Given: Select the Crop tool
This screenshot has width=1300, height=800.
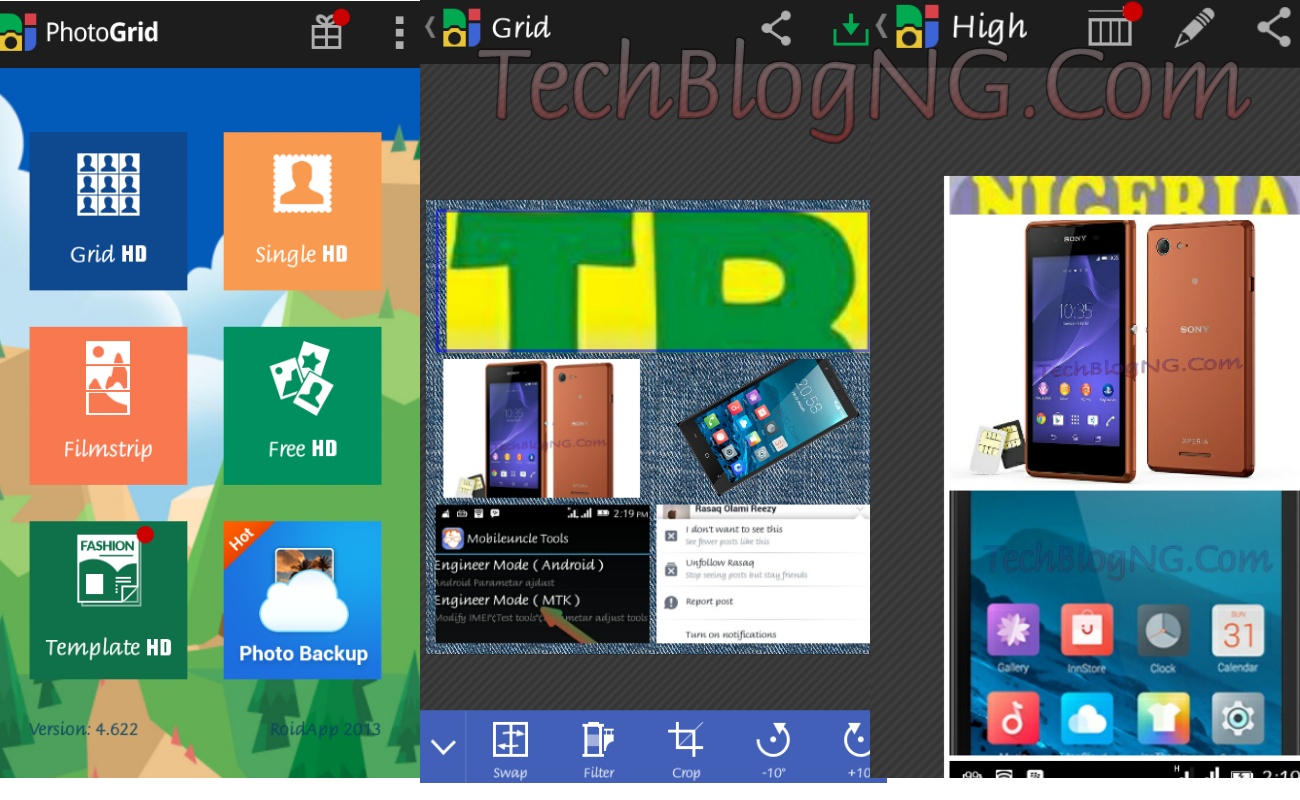Looking at the screenshot, I should pyautogui.click(x=686, y=748).
